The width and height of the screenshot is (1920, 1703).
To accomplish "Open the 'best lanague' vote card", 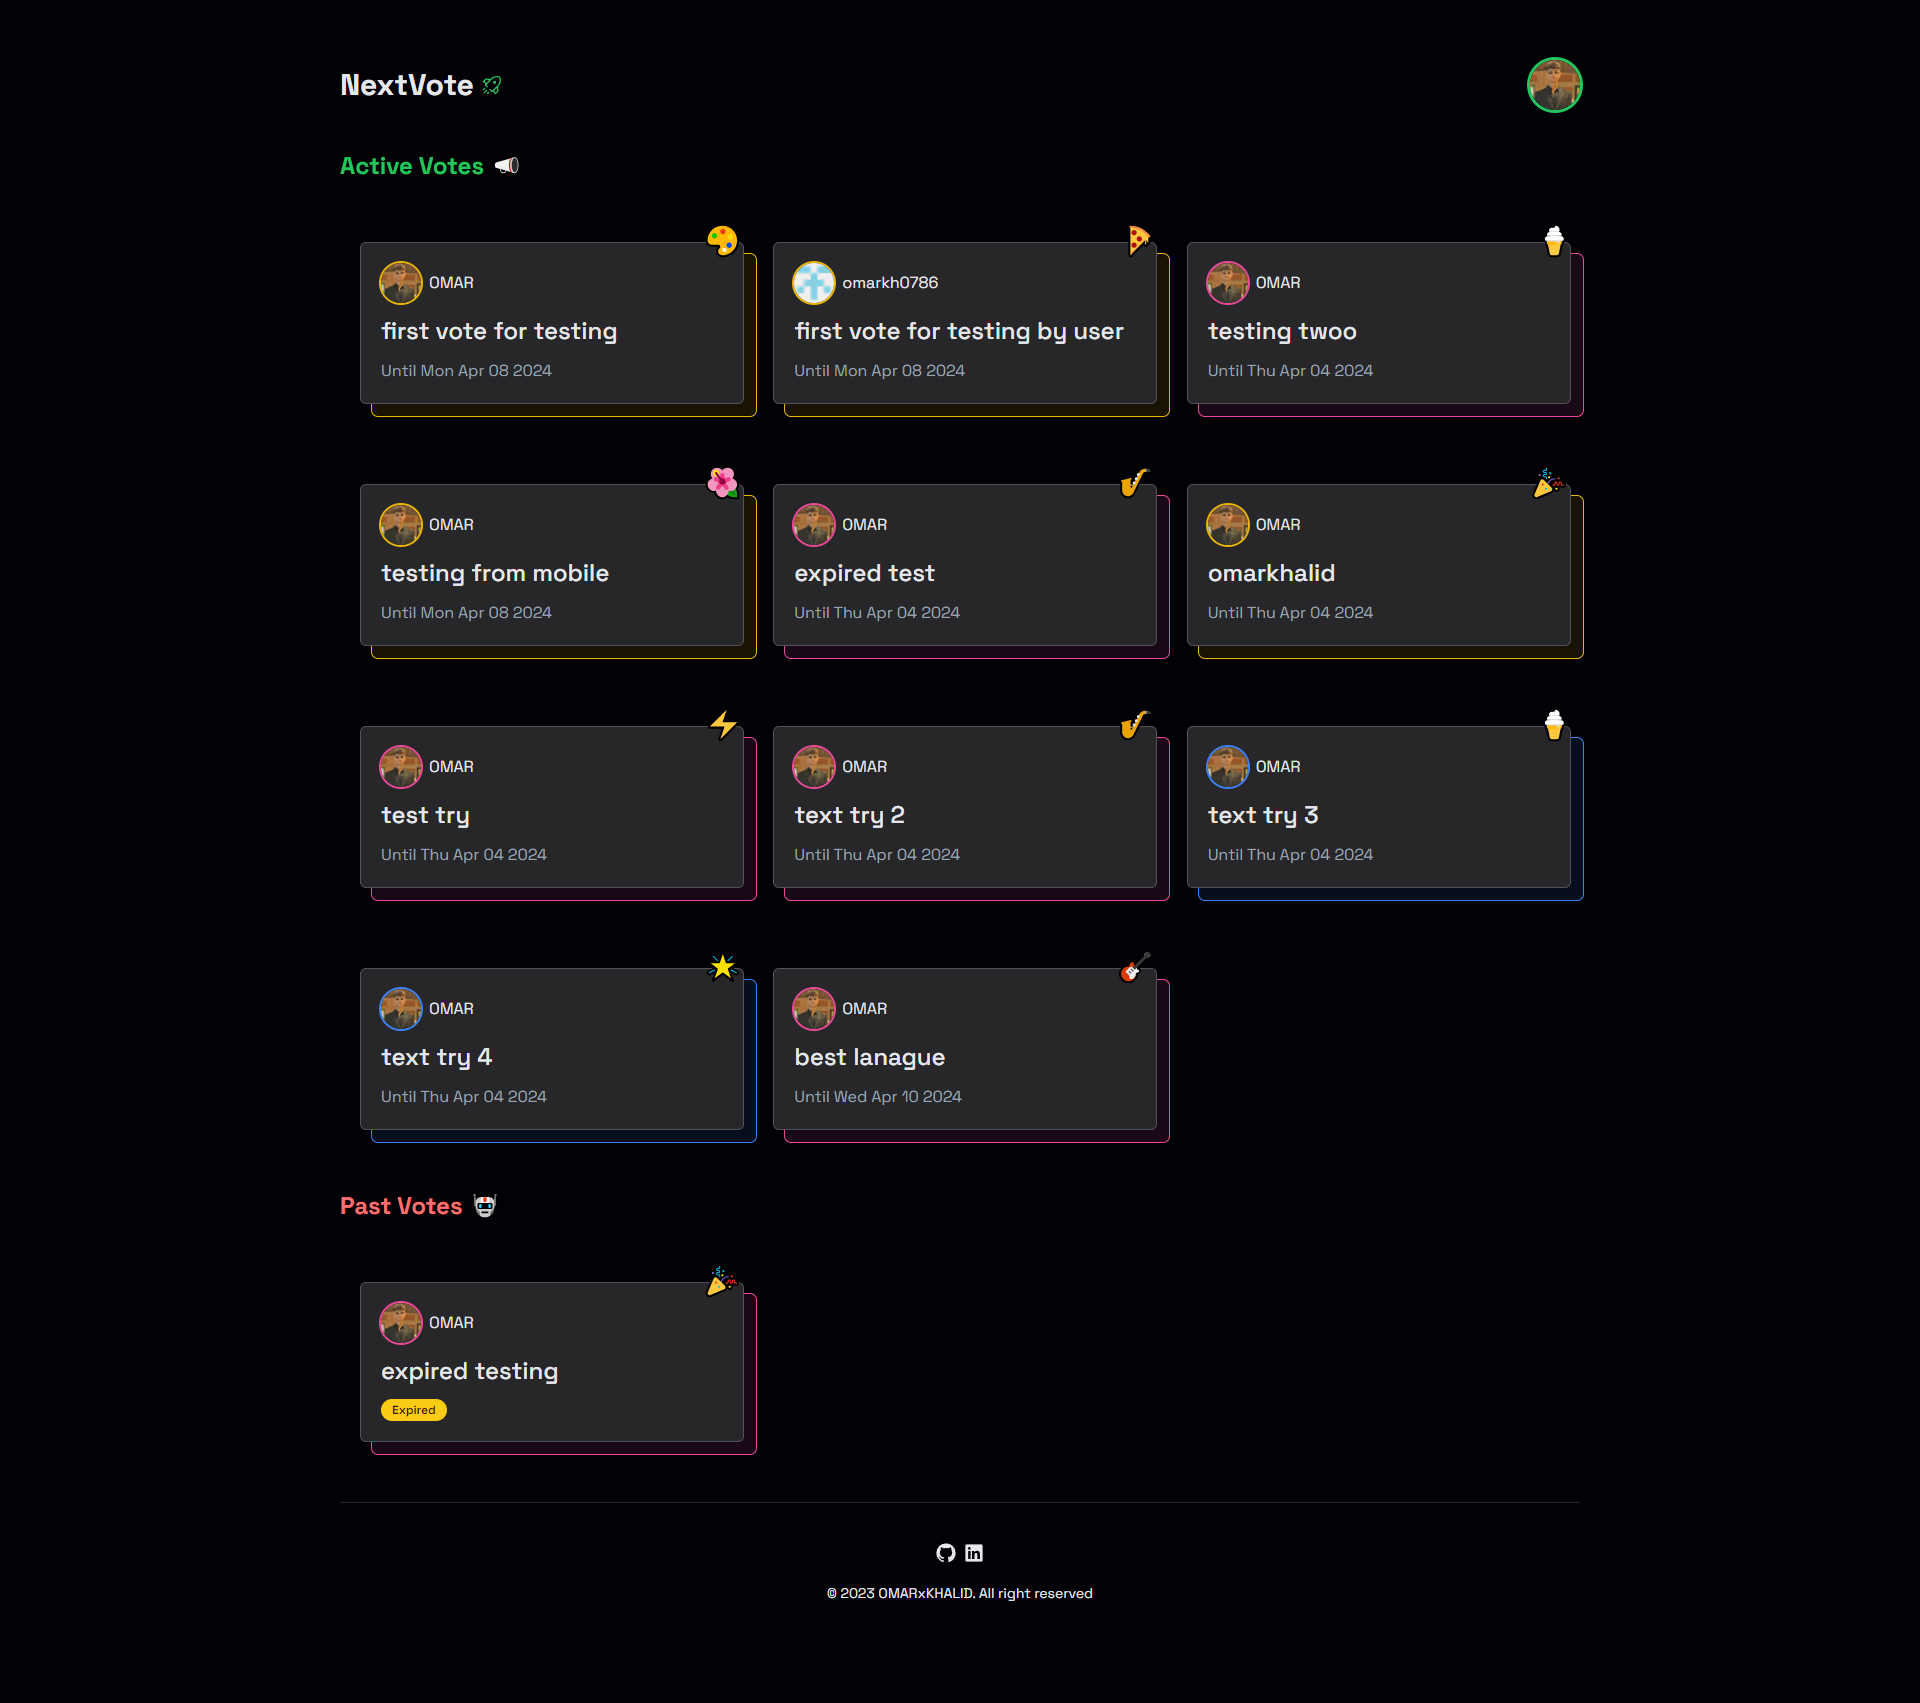I will [869, 1057].
